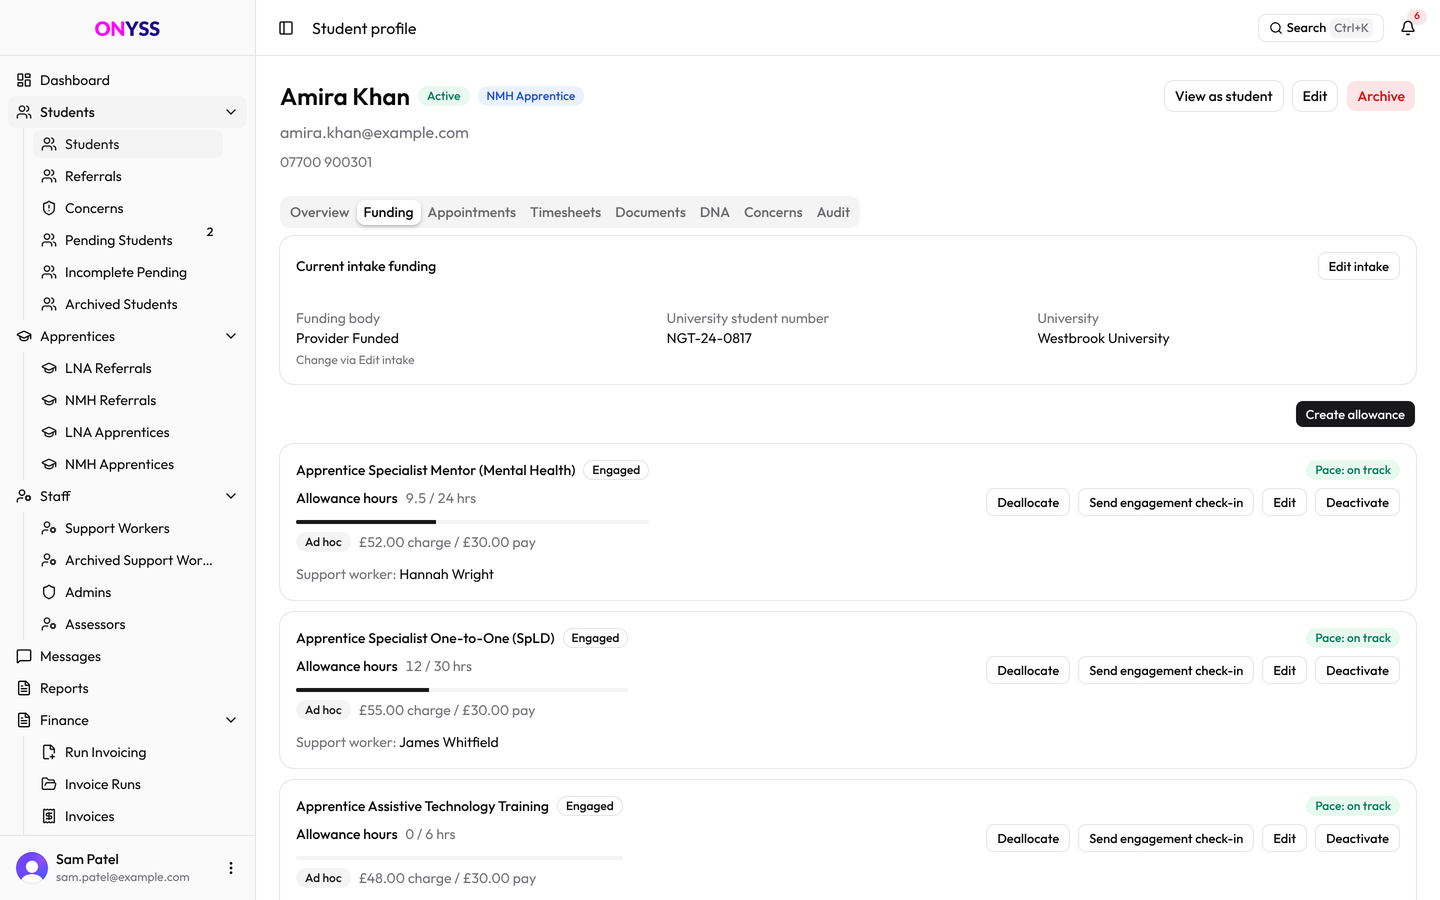Click the Invoices receipt icon
The image size is (1440, 900).
click(49, 816)
